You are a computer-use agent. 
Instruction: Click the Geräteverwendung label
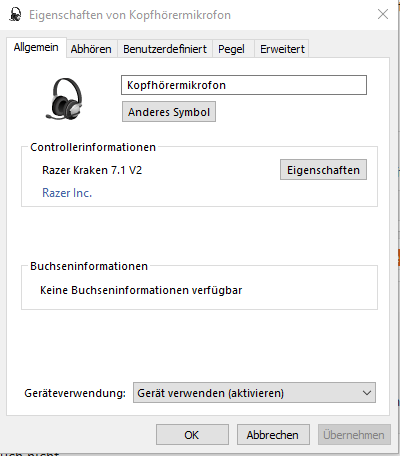pyautogui.click(x=75, y=393)
